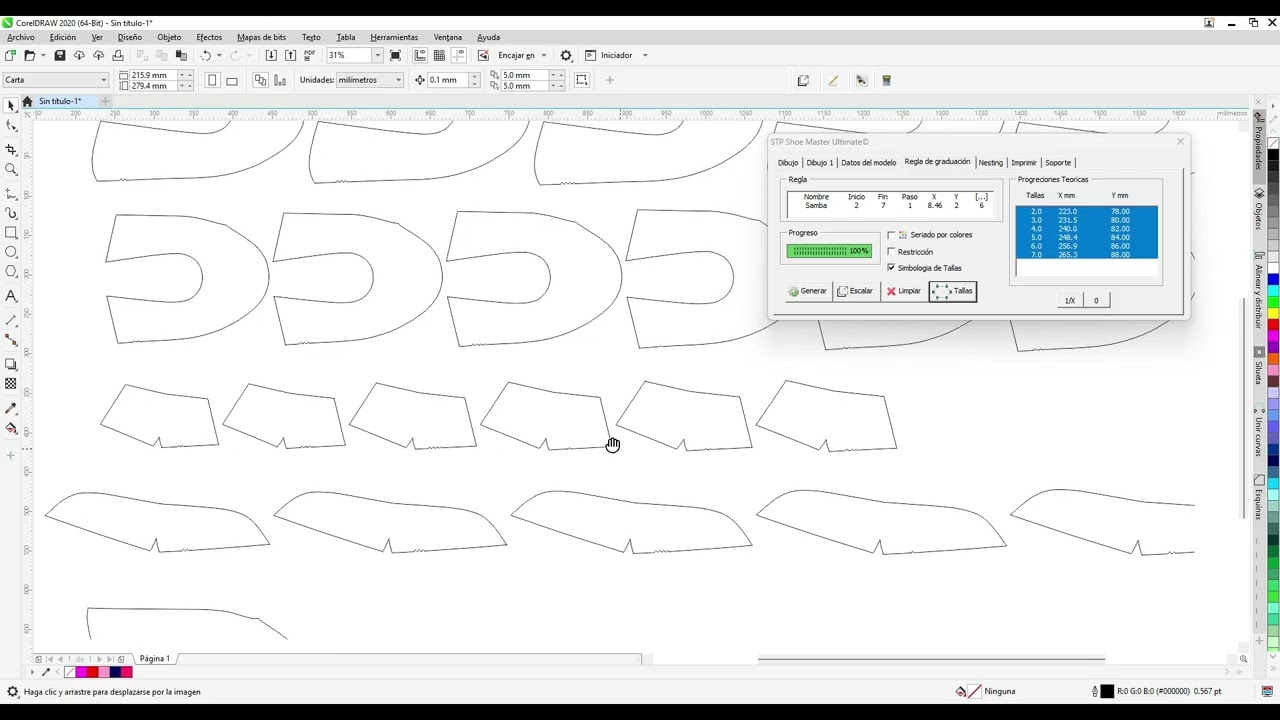The image size is (1280, 720).
Task: Expand the Iniciador launcher dropdown arrow
Action: point(645,55)
